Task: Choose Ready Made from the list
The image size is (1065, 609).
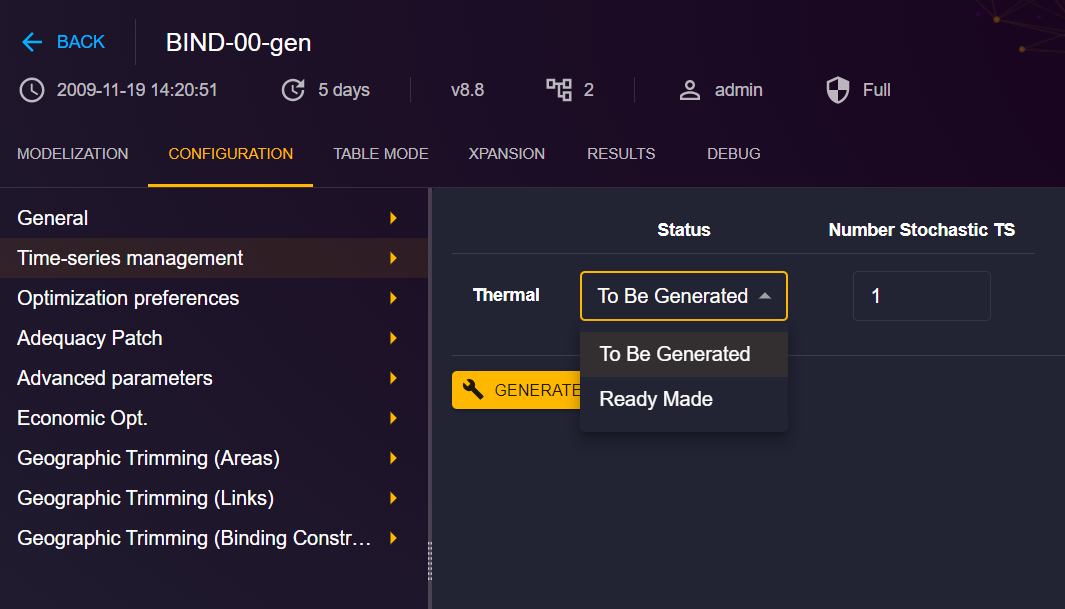Action: click(683, 399)
